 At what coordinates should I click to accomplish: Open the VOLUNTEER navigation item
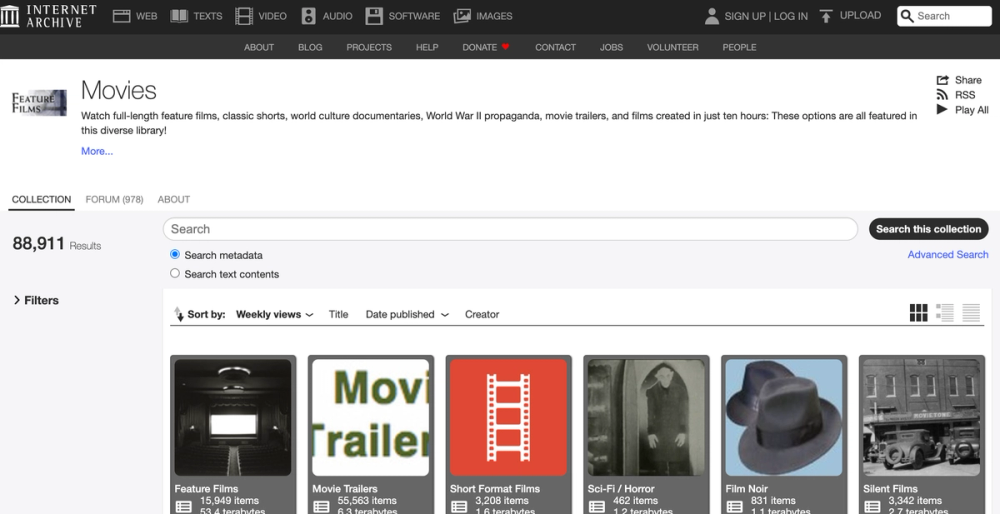672,47
